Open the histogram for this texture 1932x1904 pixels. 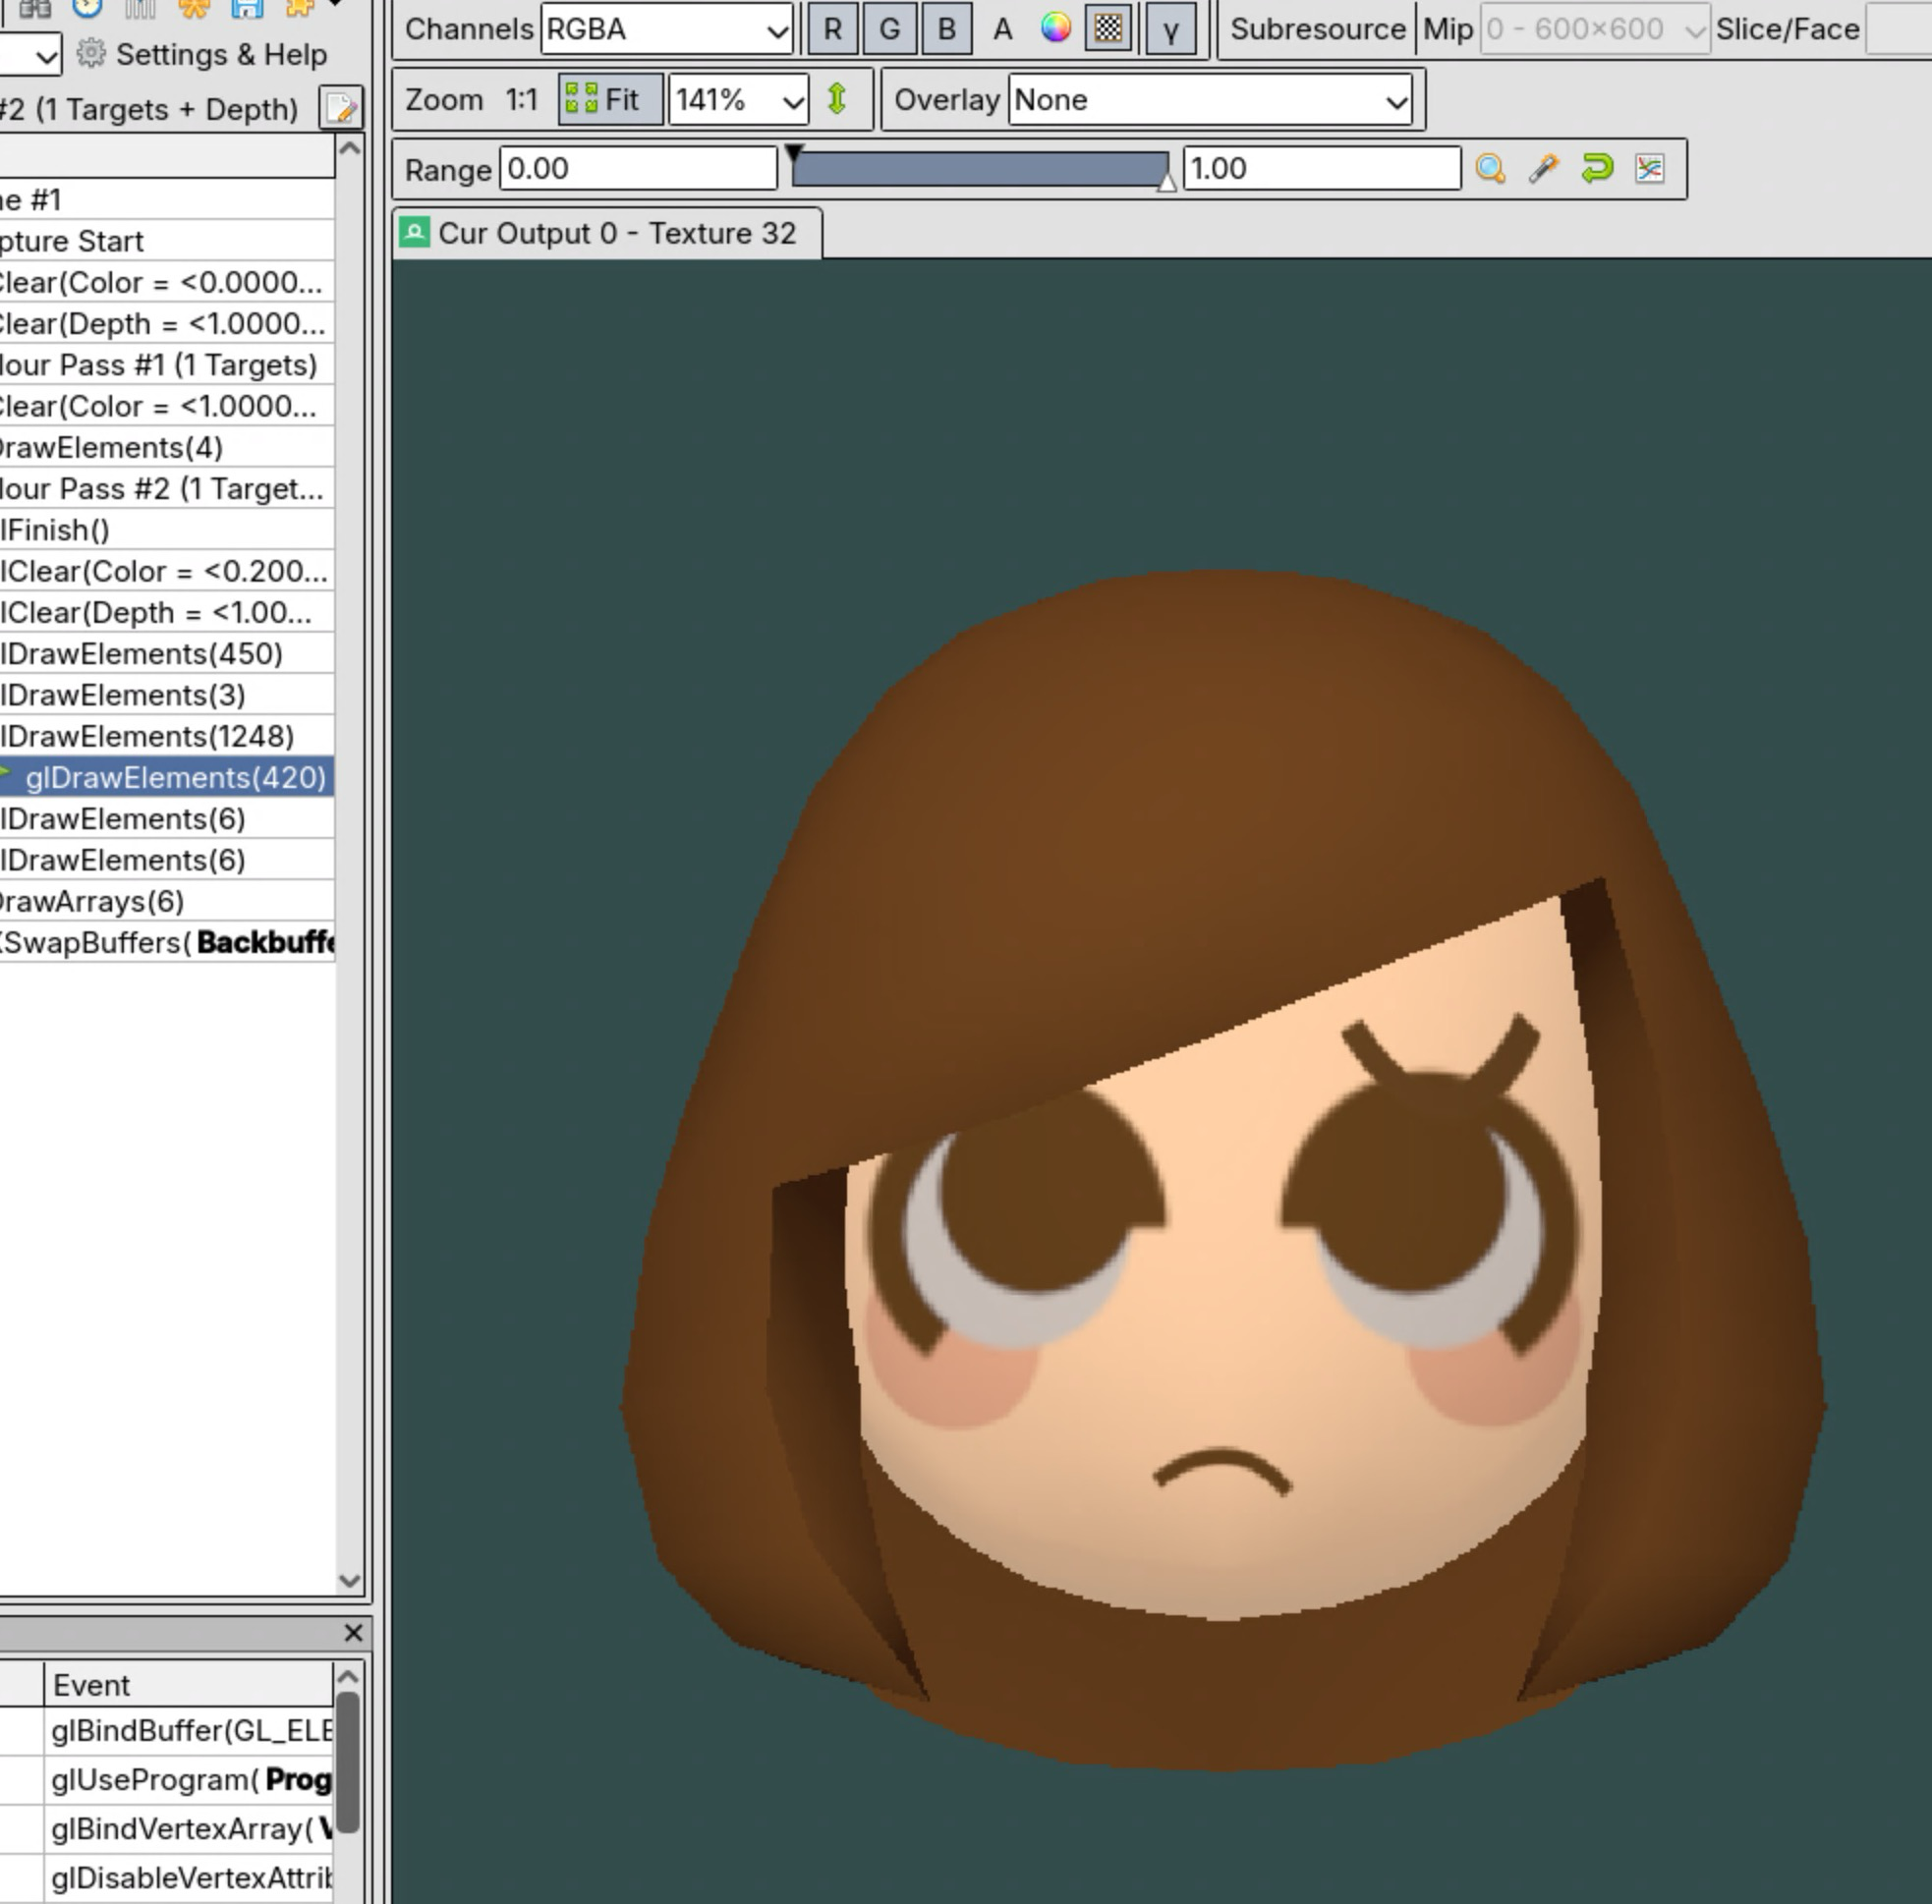coord(1651,168)
